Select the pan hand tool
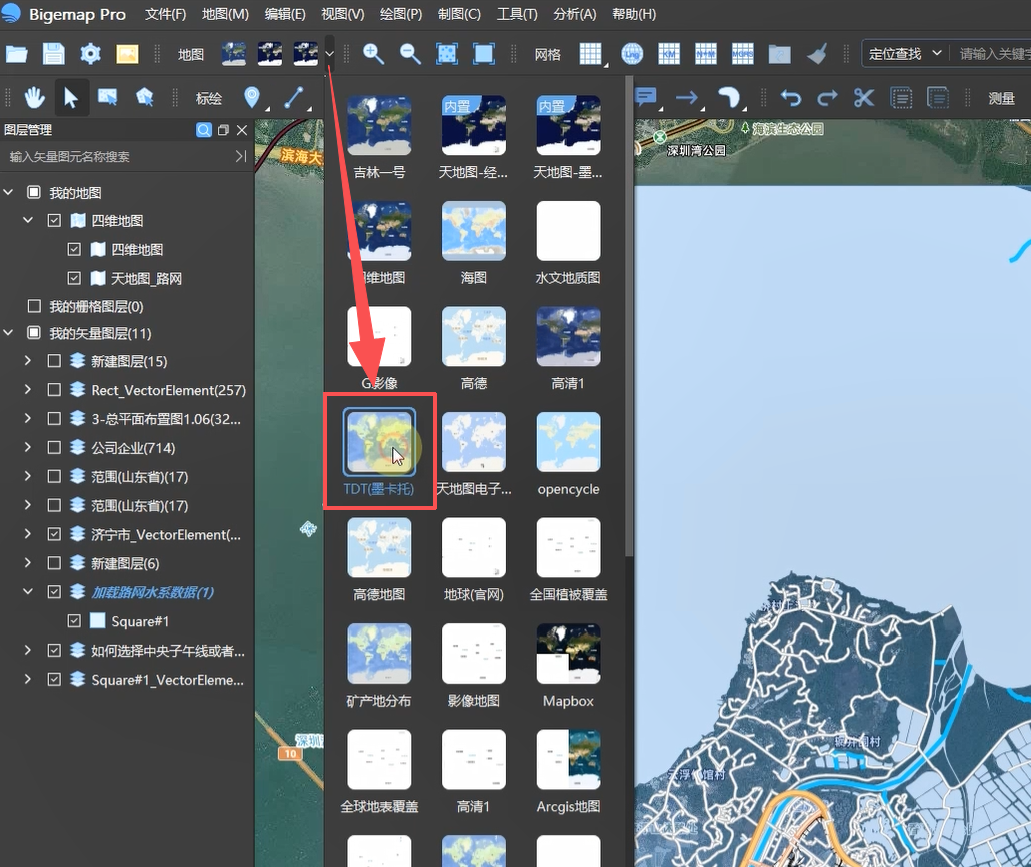The height and width of the screenshot is (867, 1031). [34, 98]
